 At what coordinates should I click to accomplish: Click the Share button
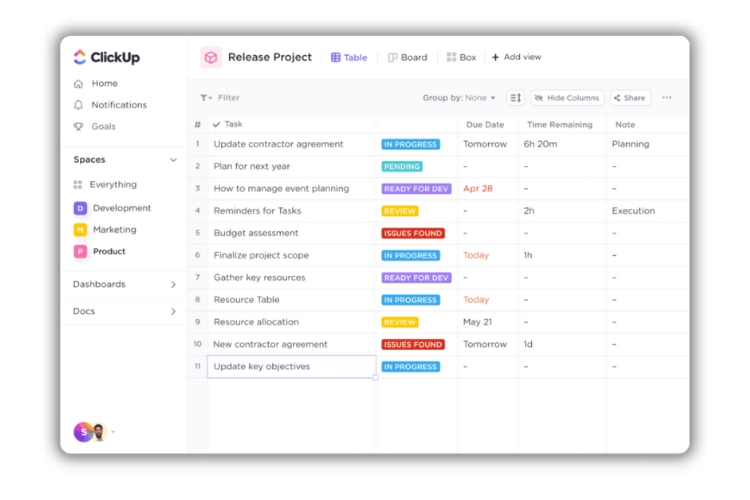point(630,98)
